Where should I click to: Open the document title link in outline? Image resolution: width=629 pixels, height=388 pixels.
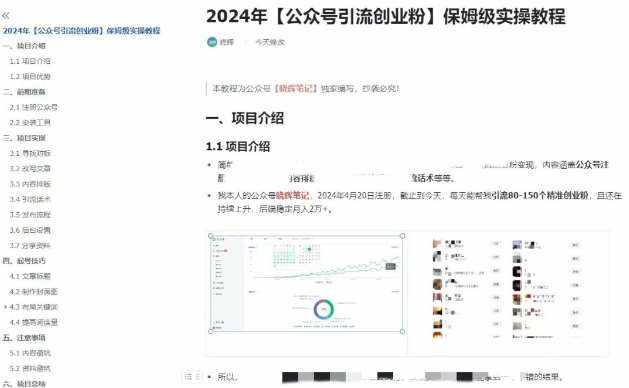[x=81, y=30]
